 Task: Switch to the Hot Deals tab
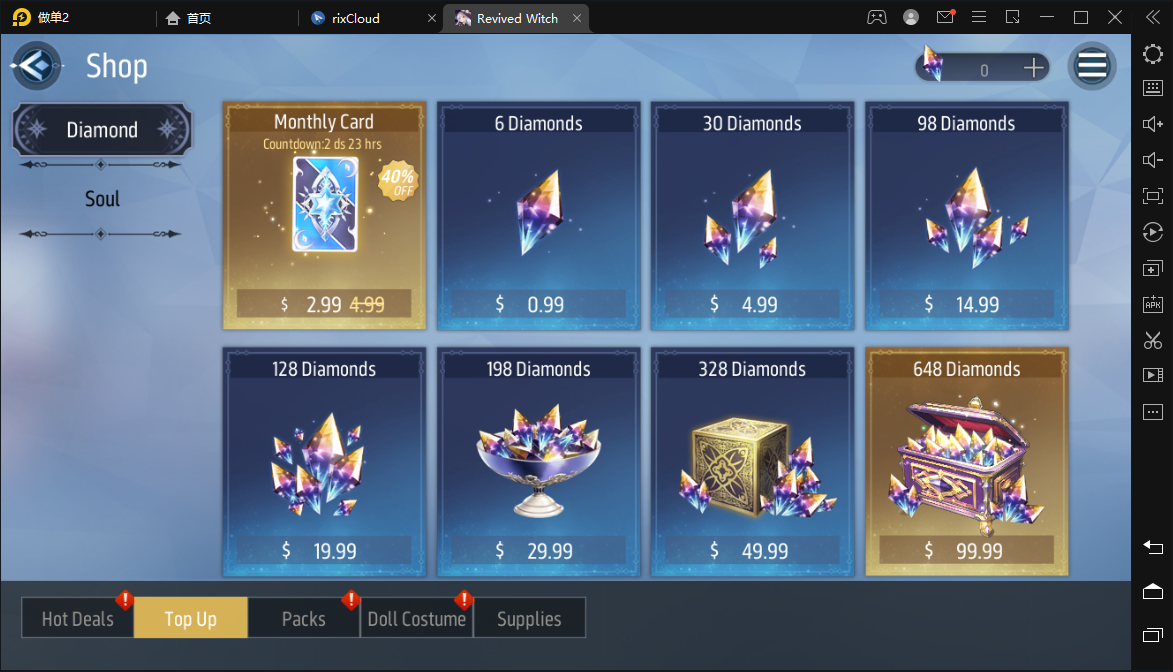(x=78, y=617)
